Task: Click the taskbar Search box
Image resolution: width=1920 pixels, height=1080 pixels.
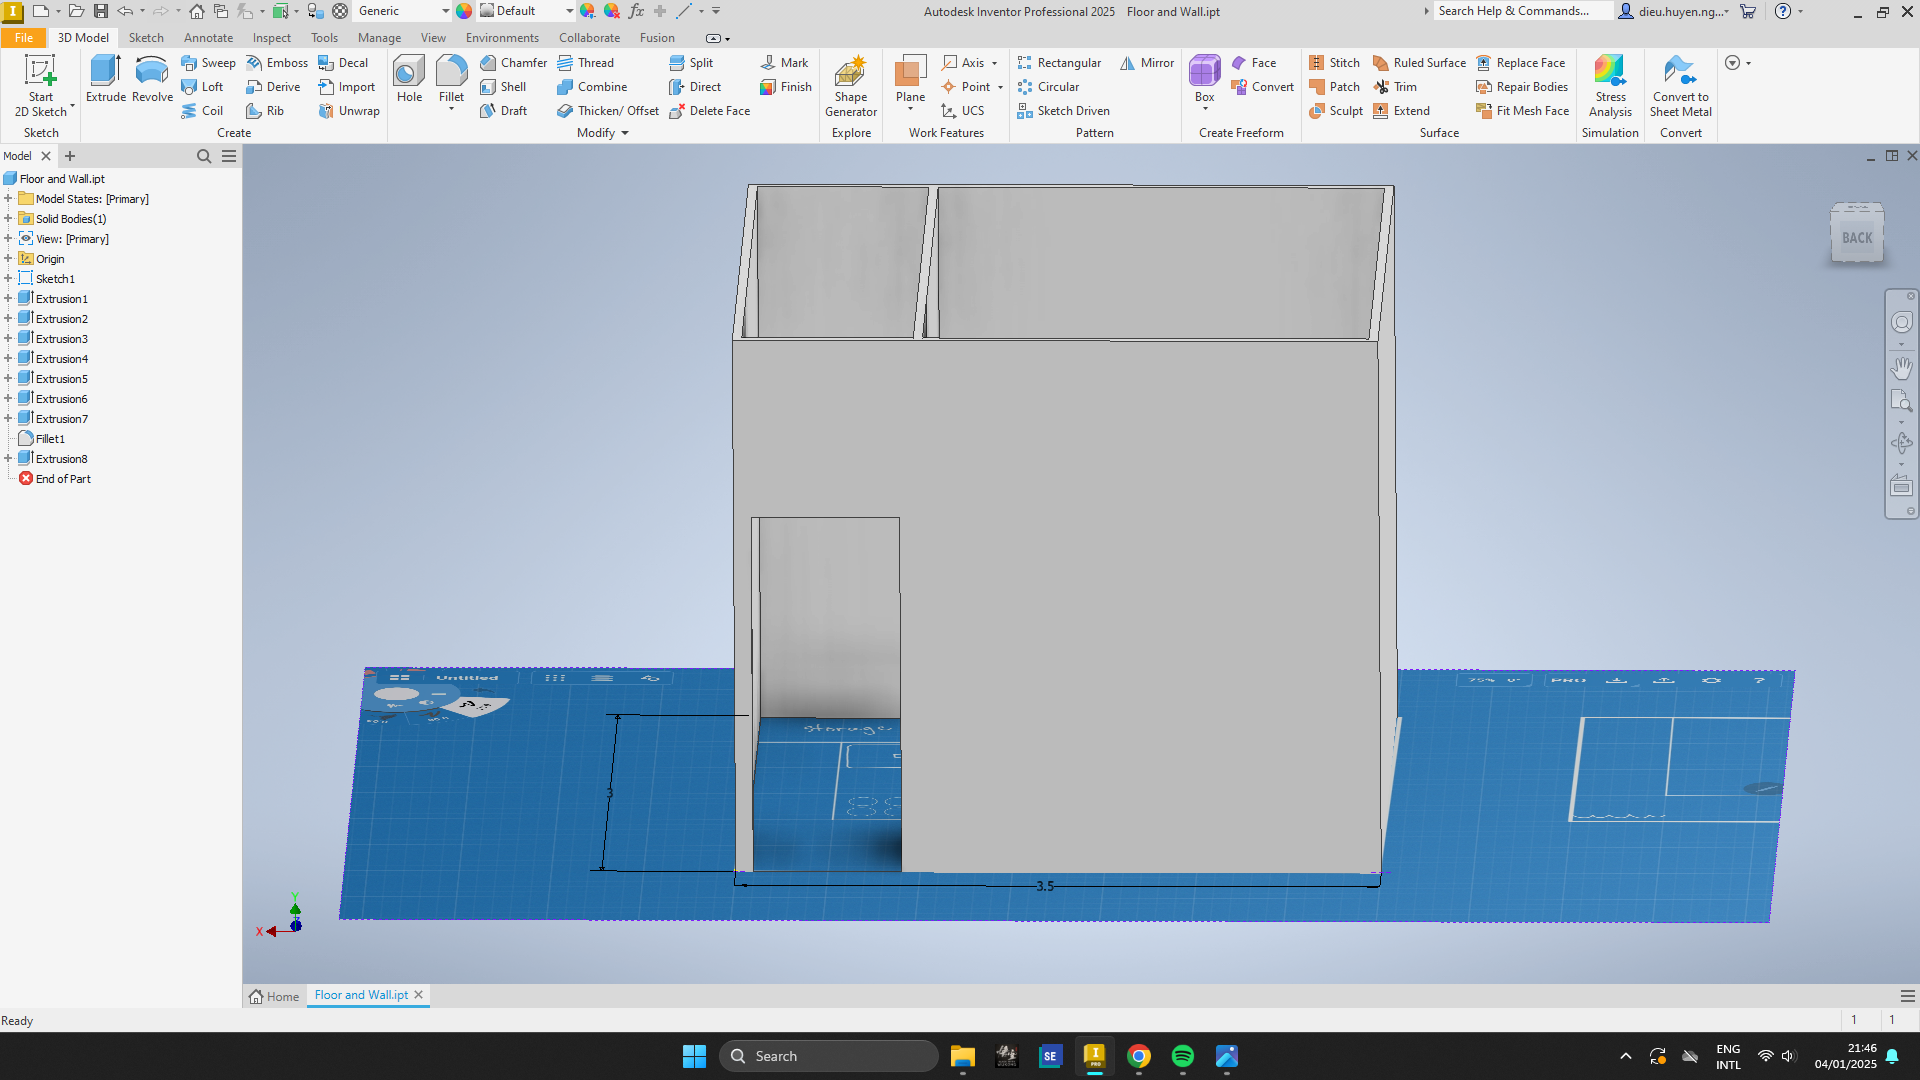Action: tap(829, 1056)
